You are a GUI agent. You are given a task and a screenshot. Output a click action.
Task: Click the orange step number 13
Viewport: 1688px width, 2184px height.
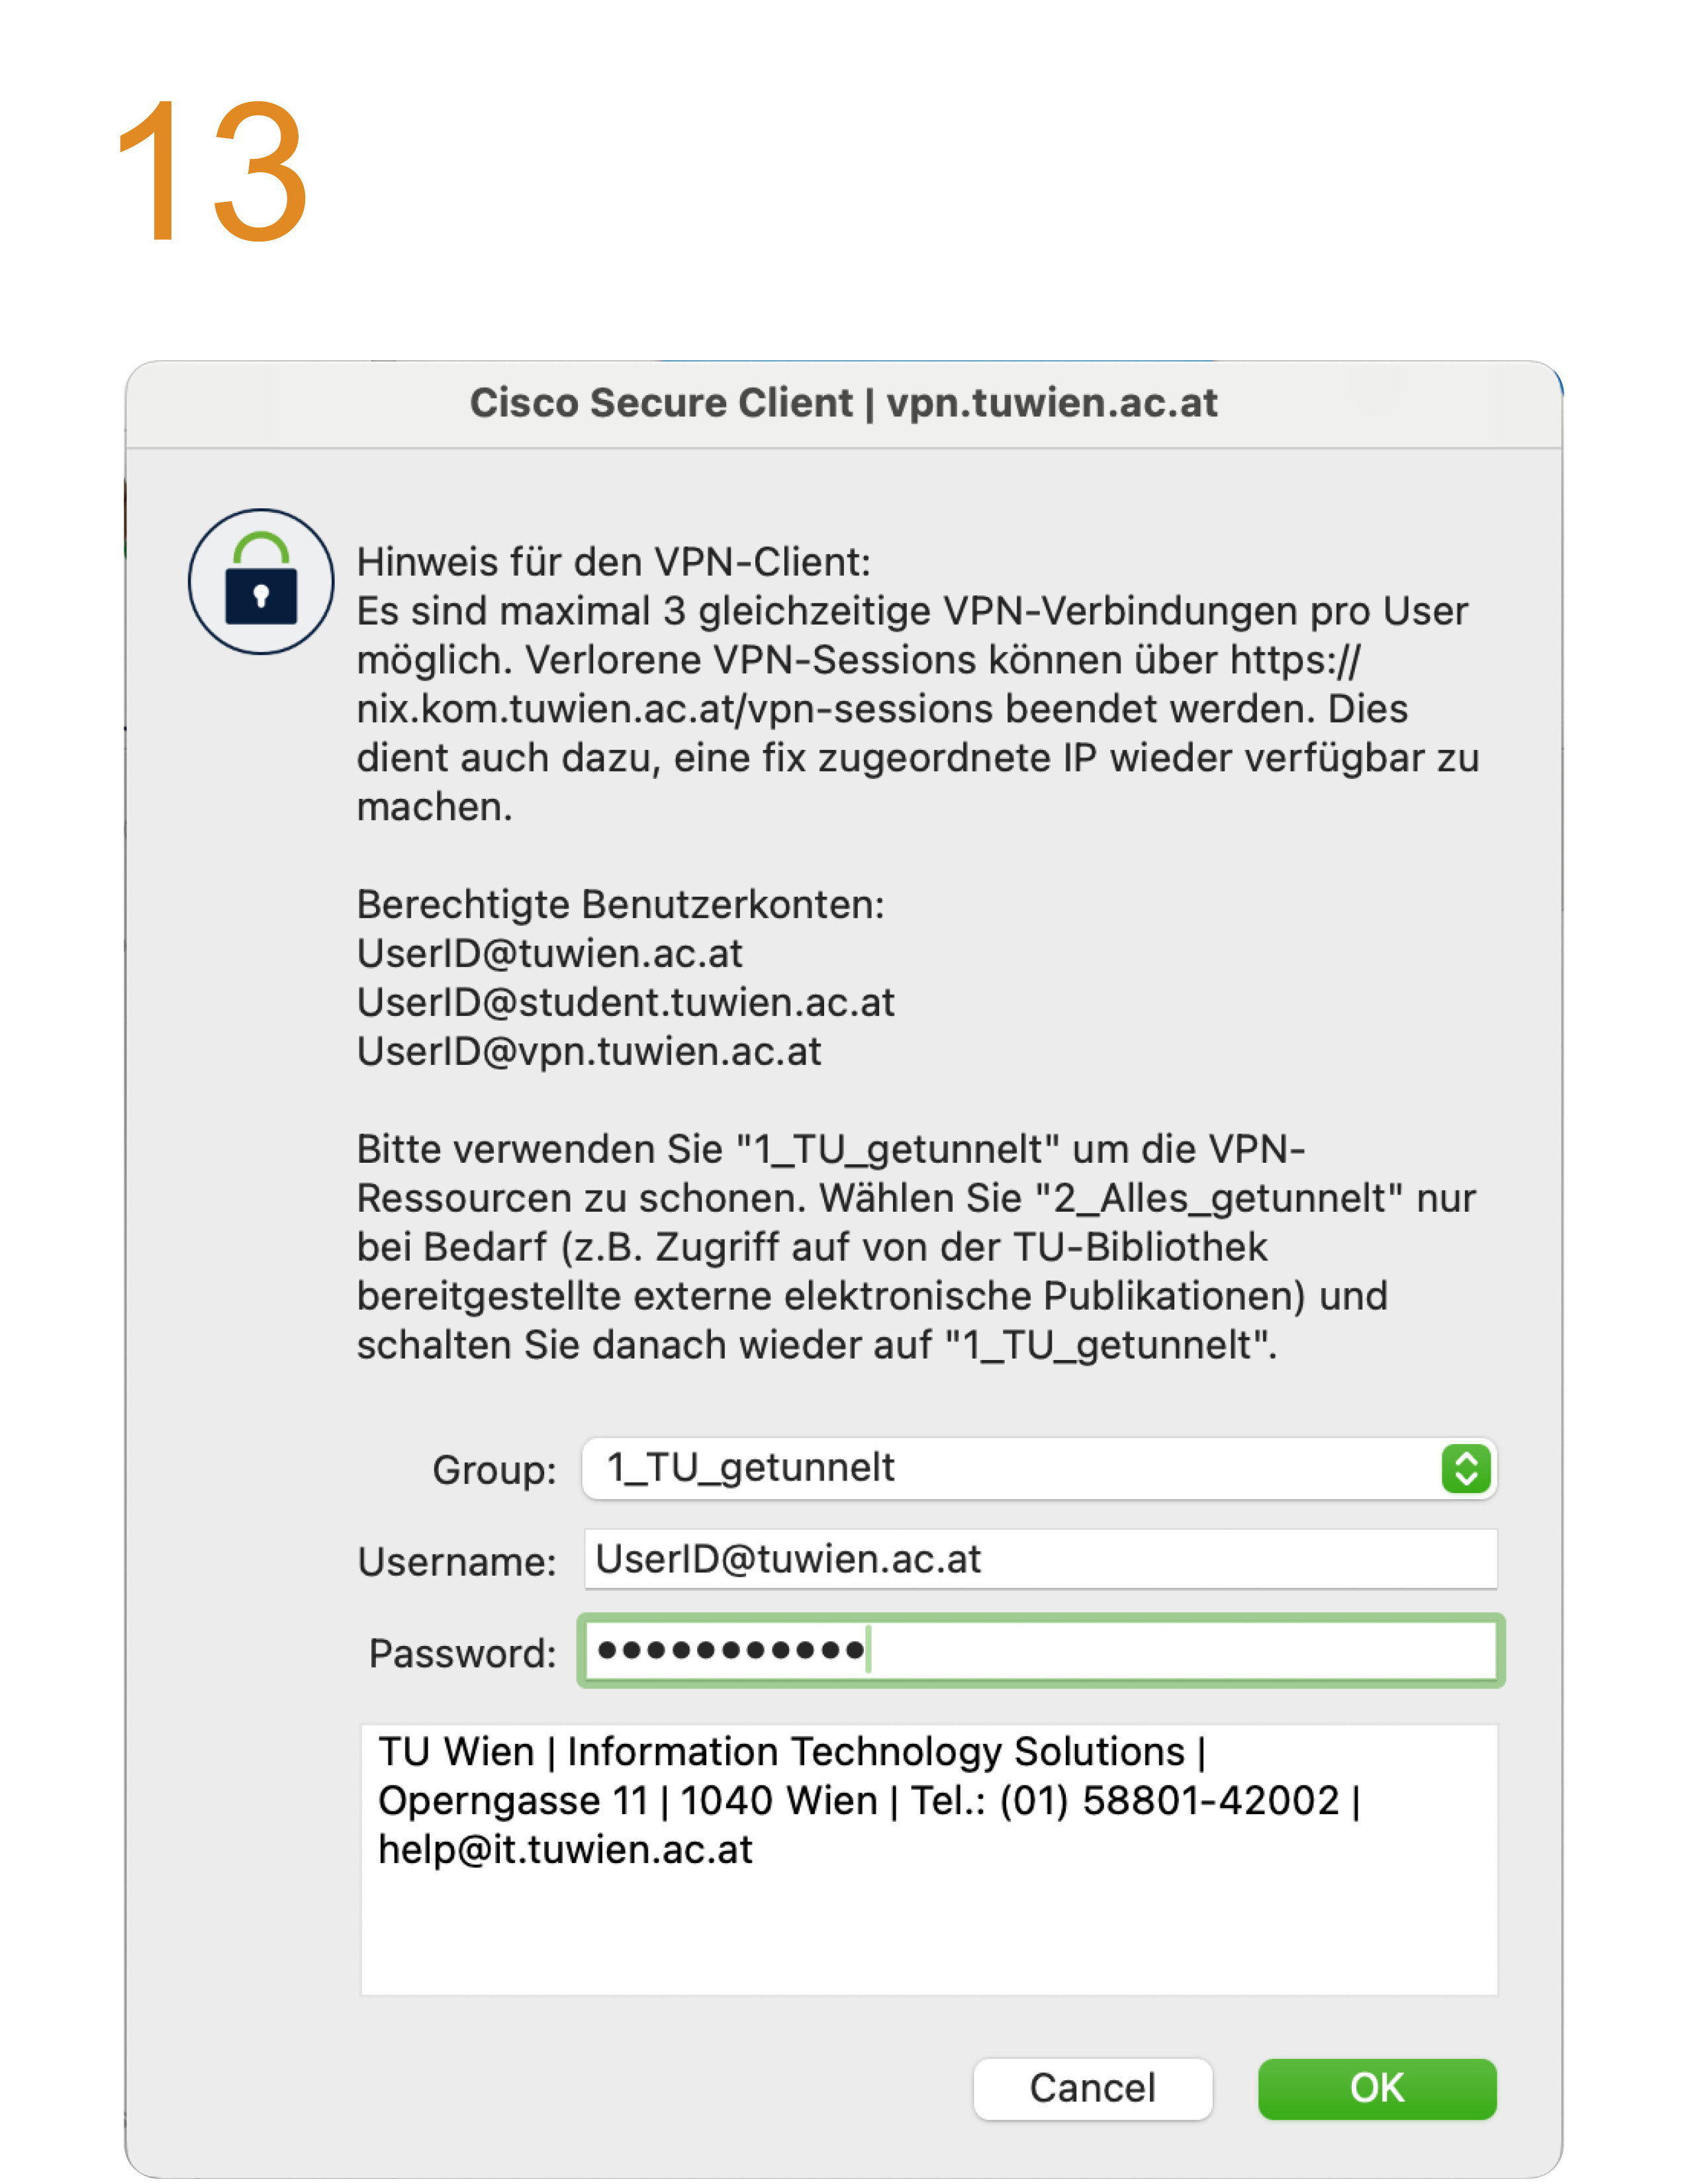pyautogui.click(x=211, y=171)
